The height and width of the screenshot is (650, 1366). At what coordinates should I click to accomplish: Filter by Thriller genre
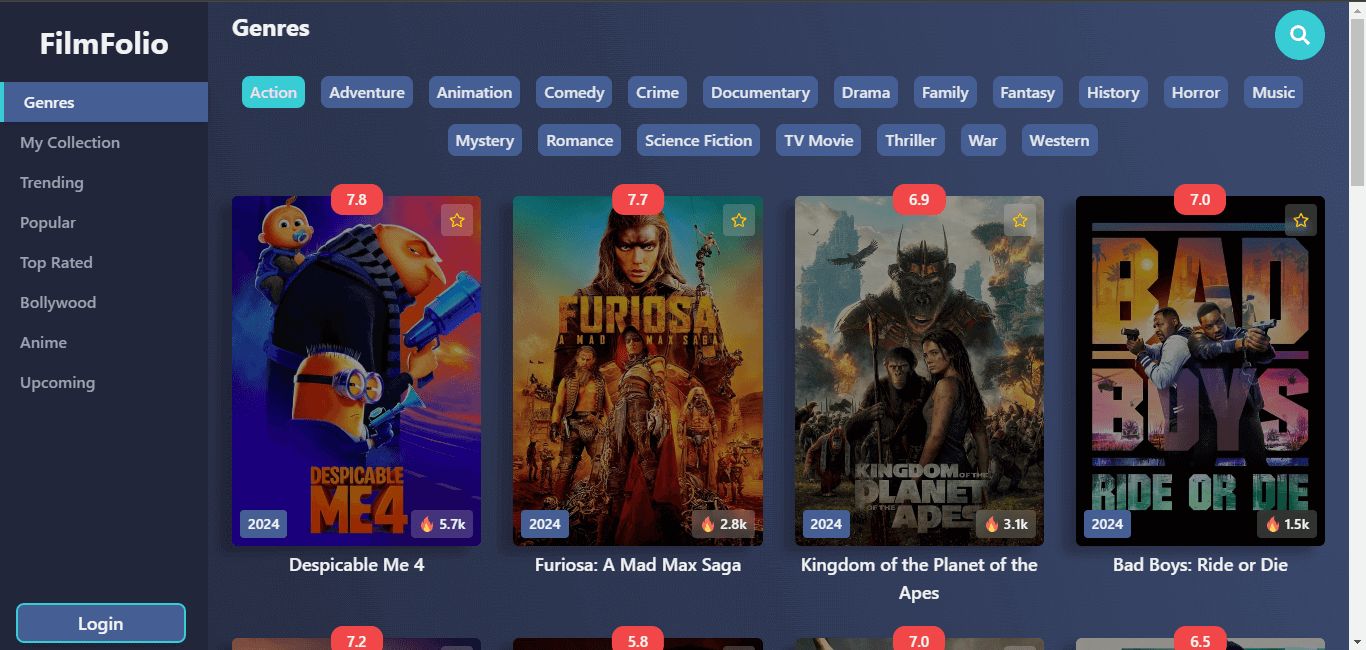point(911,140)
